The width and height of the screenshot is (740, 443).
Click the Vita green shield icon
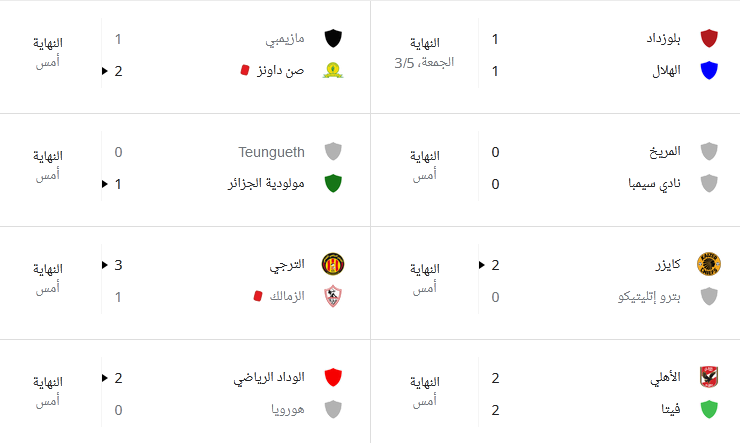click(x=709, y=410)
